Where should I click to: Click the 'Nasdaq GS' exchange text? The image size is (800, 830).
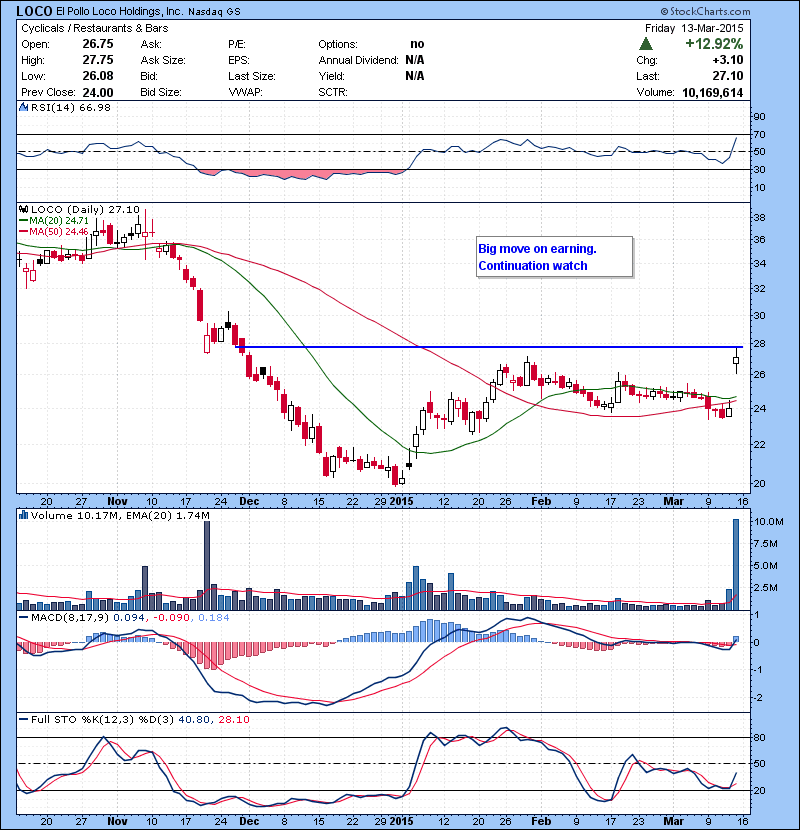pos(214,12)
